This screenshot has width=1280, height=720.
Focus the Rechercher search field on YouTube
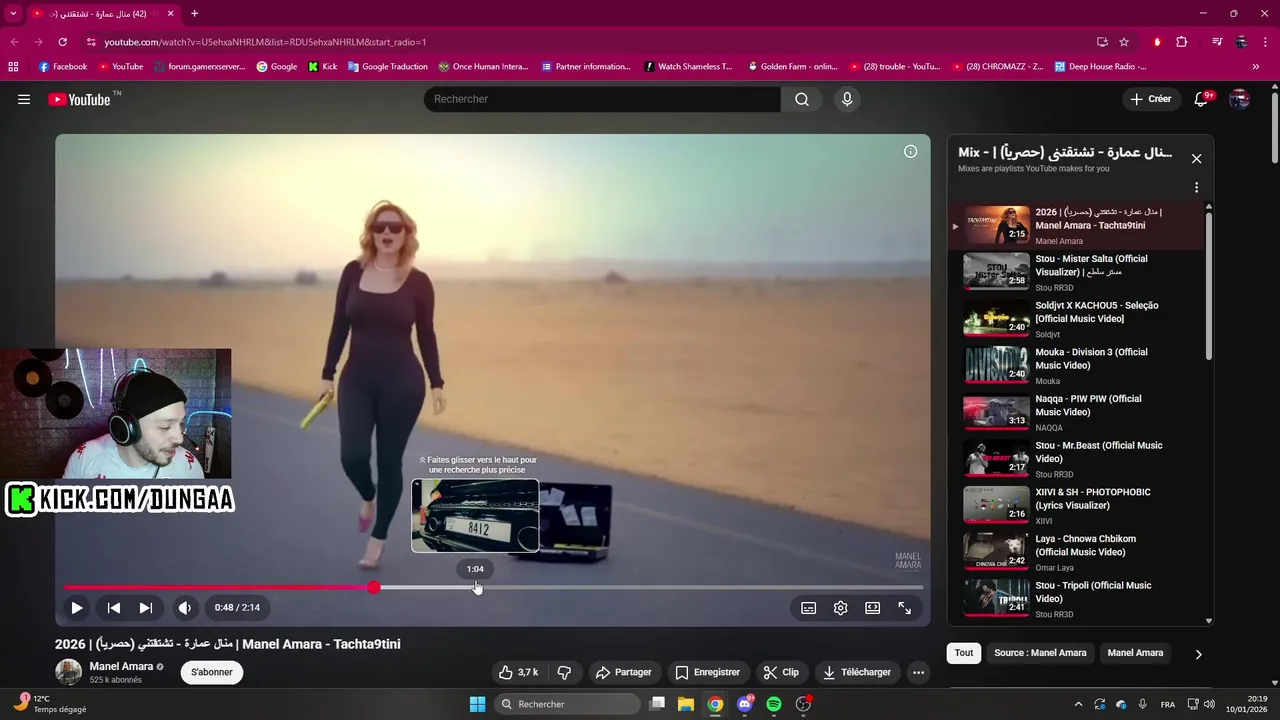tap(602, 99)
